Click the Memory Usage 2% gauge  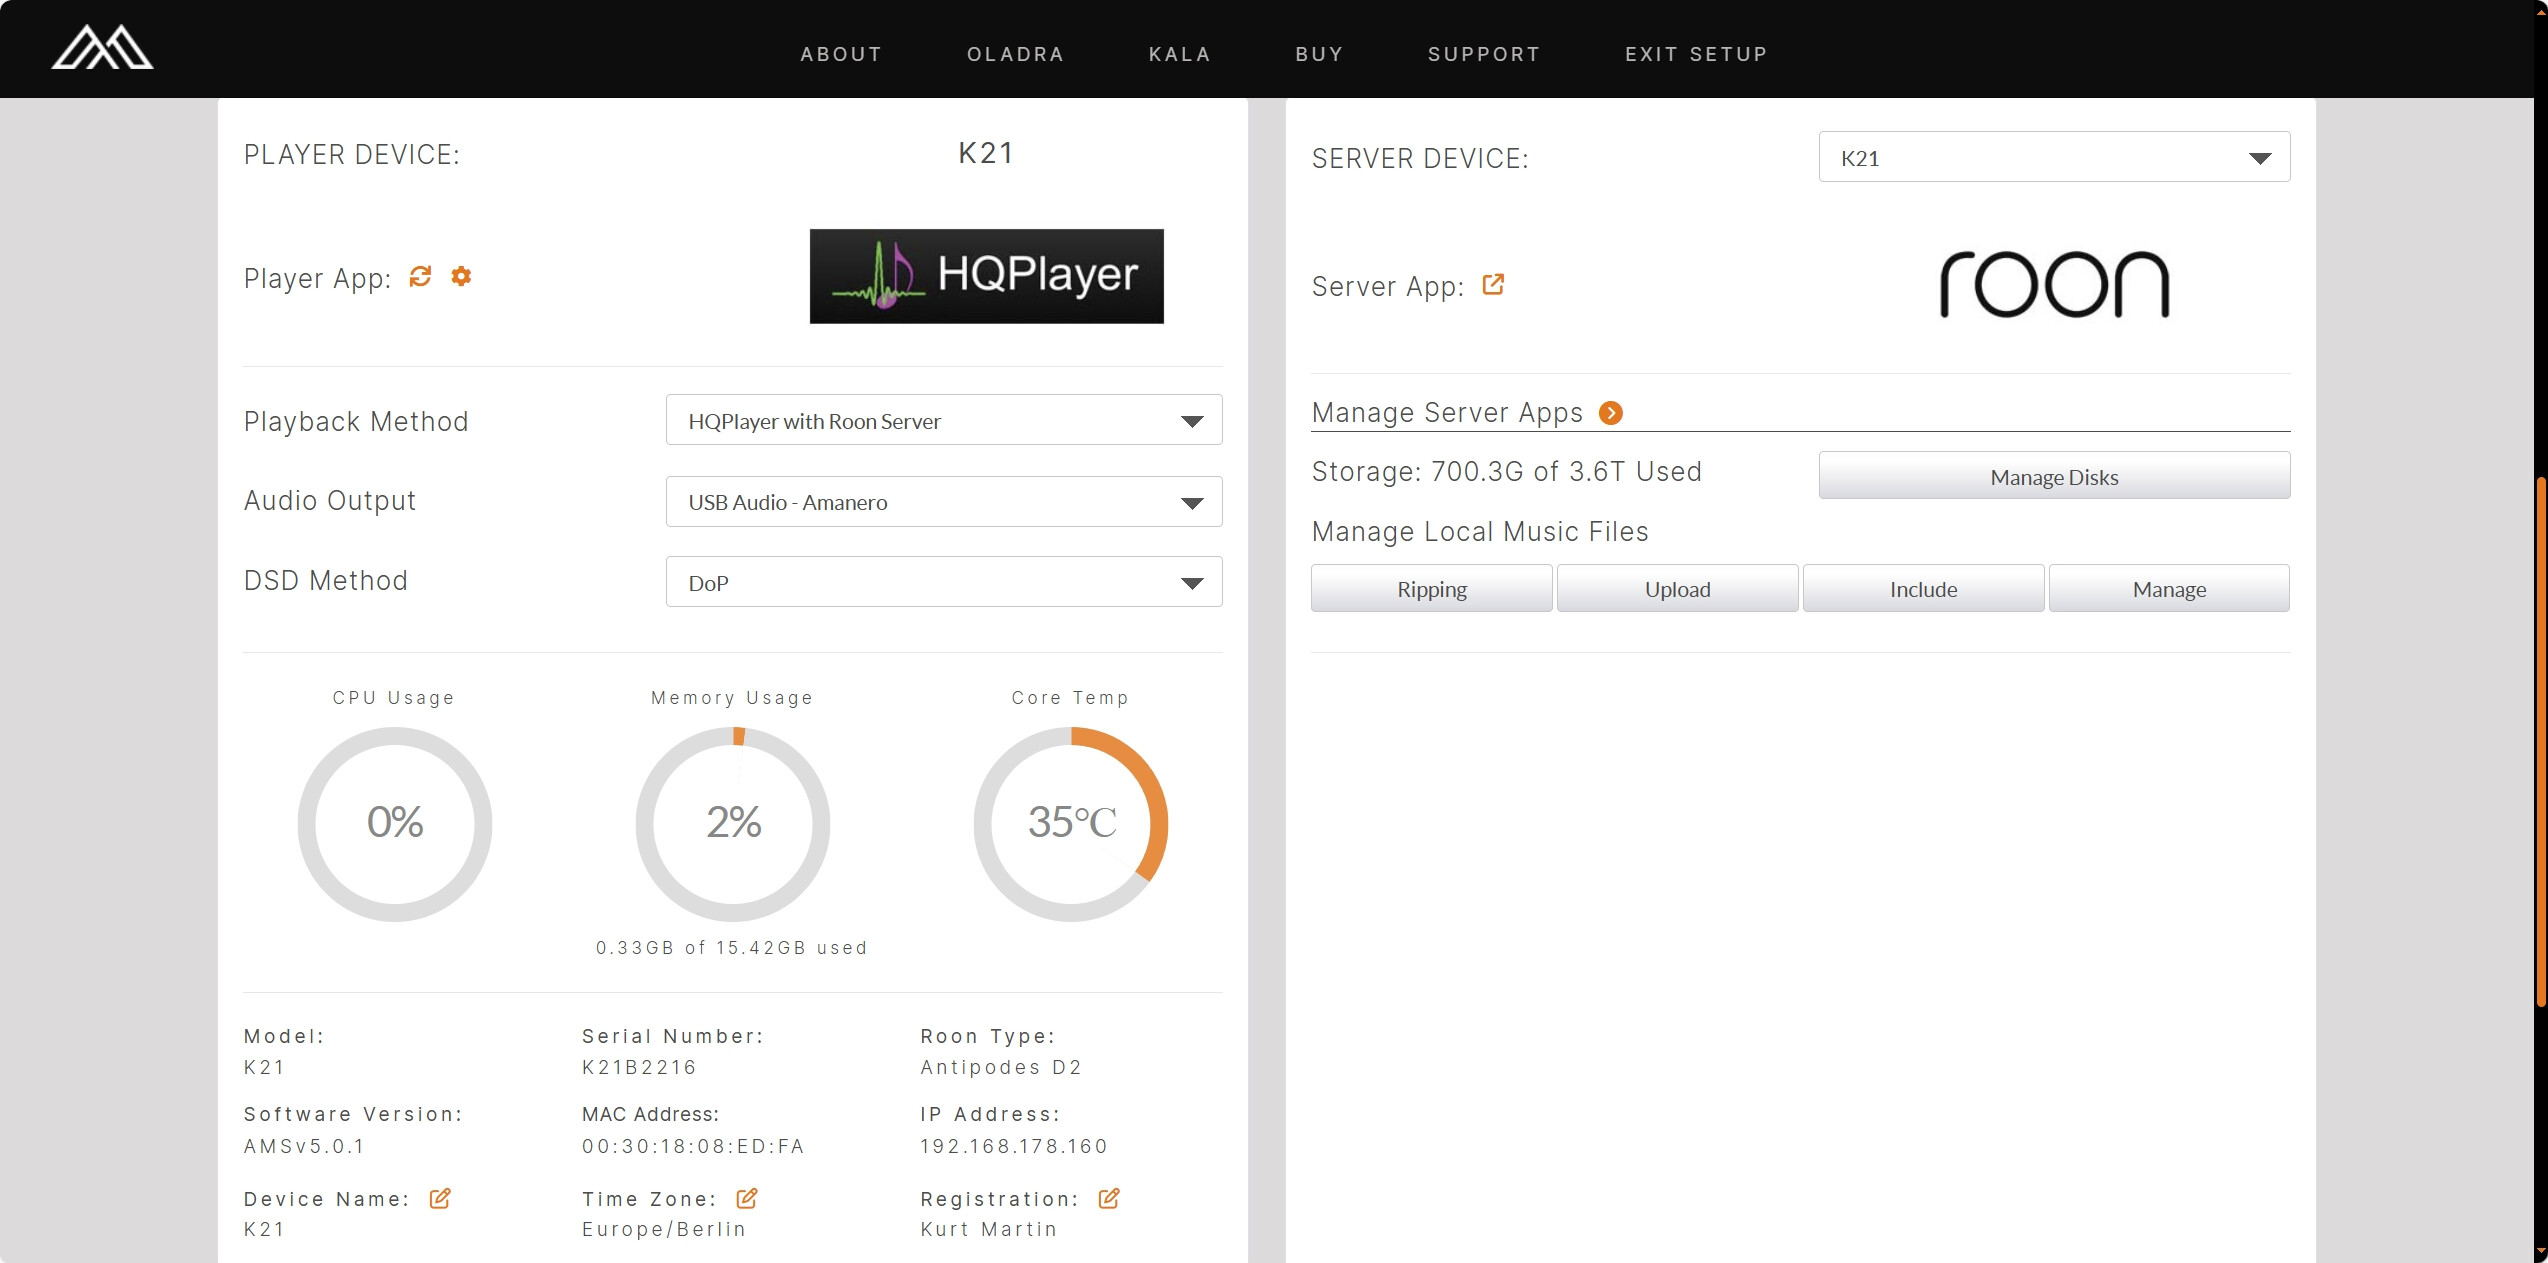point(733,824)
